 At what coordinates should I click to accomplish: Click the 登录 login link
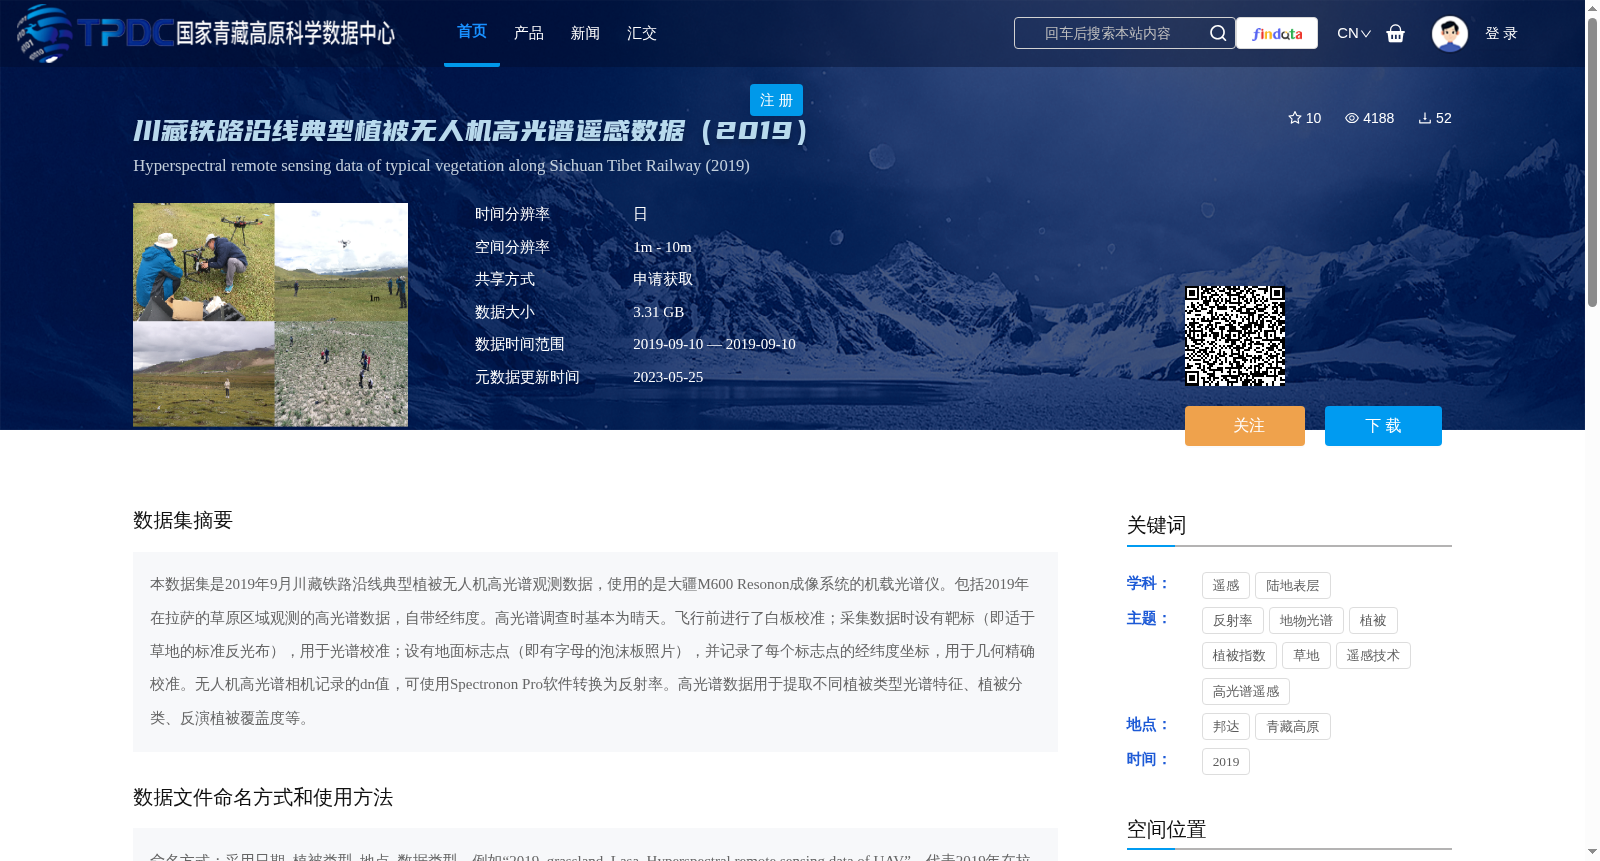pos(1501,33)
